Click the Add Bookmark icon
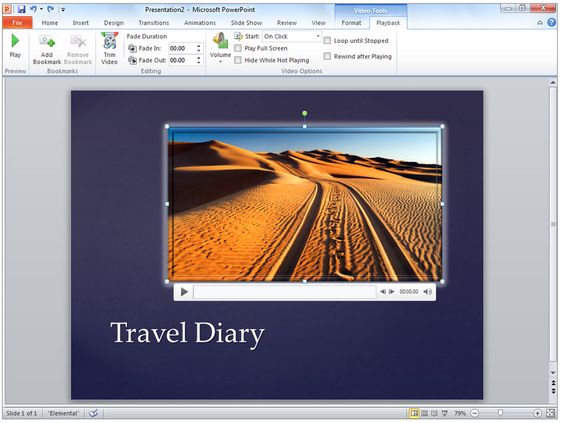The height and width of the screenshot is (423, 563). [x=47, y=42]
